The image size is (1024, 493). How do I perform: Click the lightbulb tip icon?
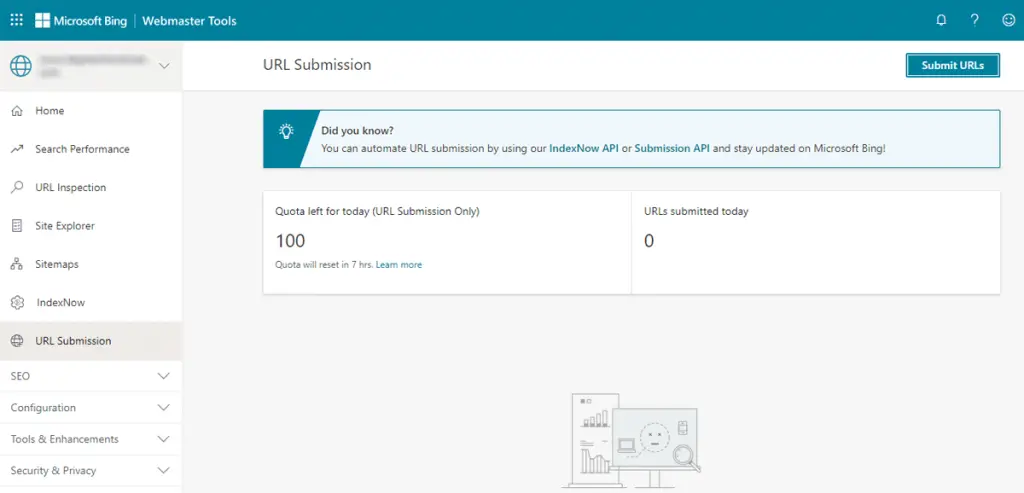(x=286, y=131)
